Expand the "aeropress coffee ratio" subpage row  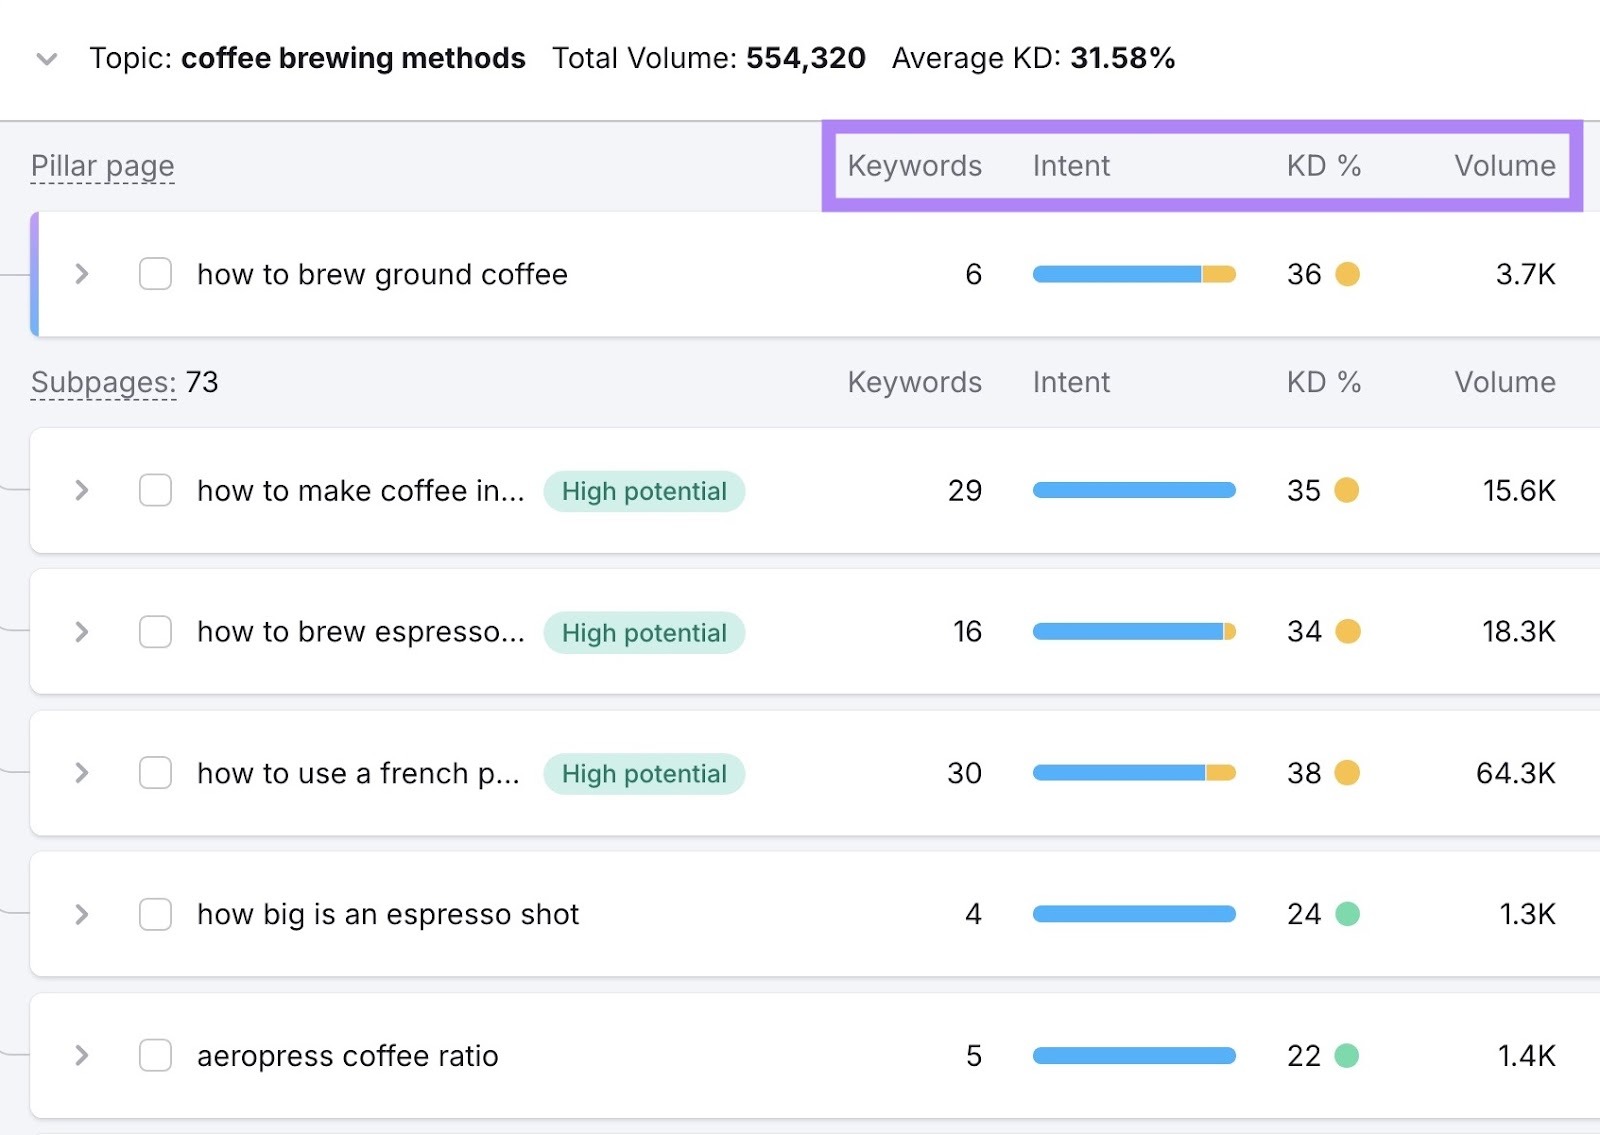point(81,1055)
